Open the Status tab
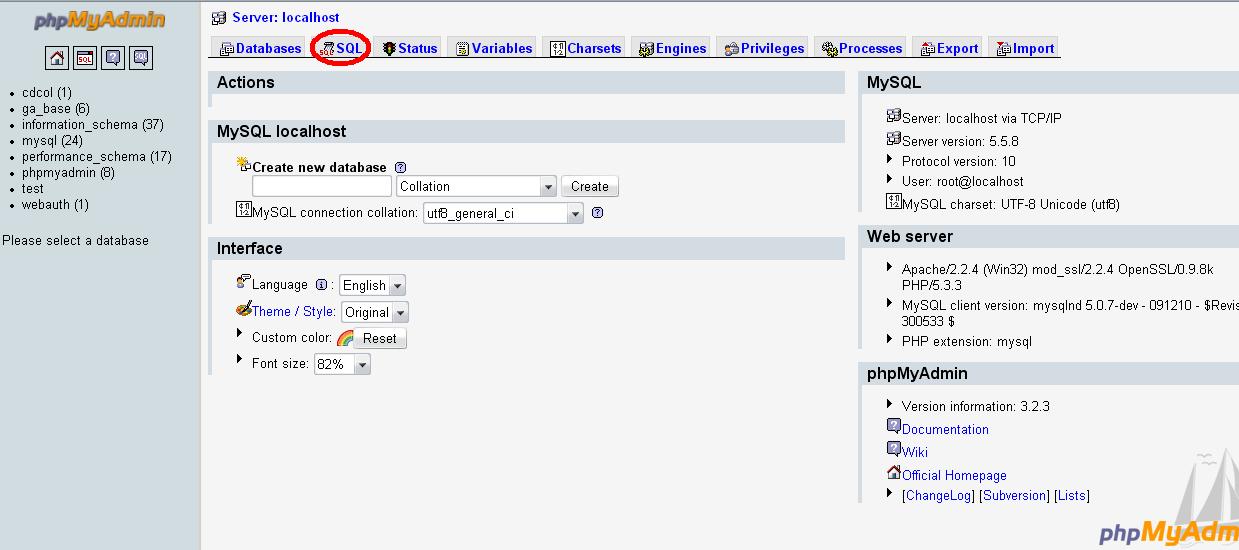This screenshot has width=1239, height=550. pyautogui.click(x=410, y=48)
